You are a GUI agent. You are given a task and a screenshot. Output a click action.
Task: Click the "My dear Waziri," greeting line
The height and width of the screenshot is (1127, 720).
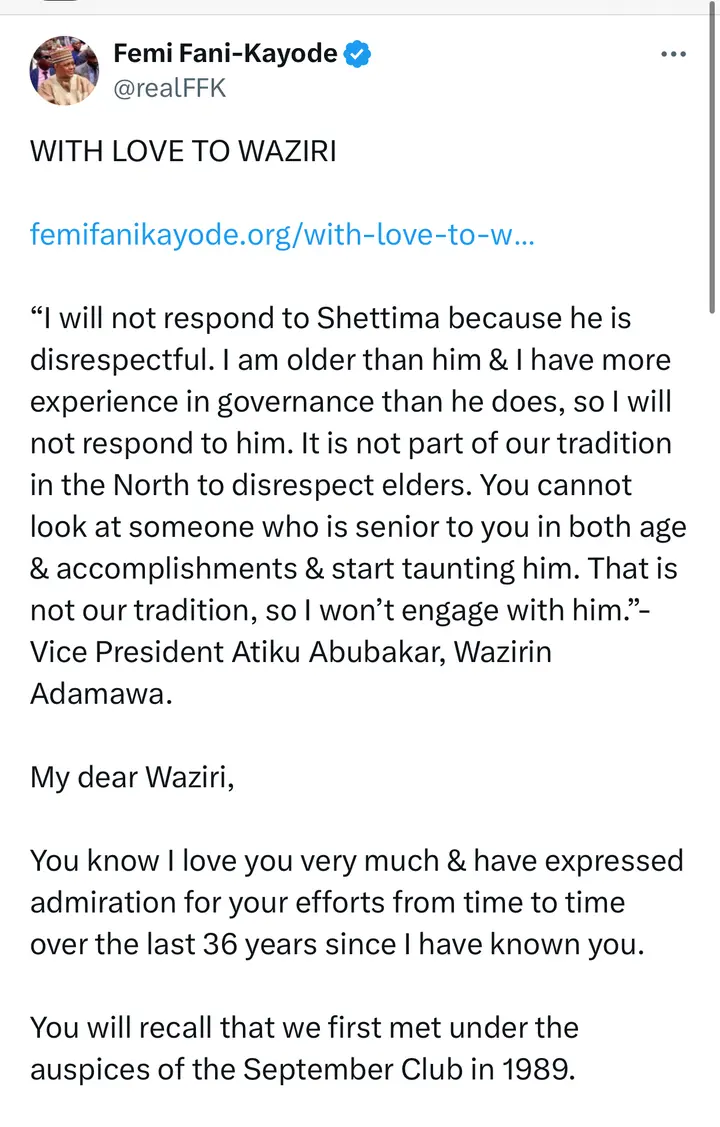132,777
